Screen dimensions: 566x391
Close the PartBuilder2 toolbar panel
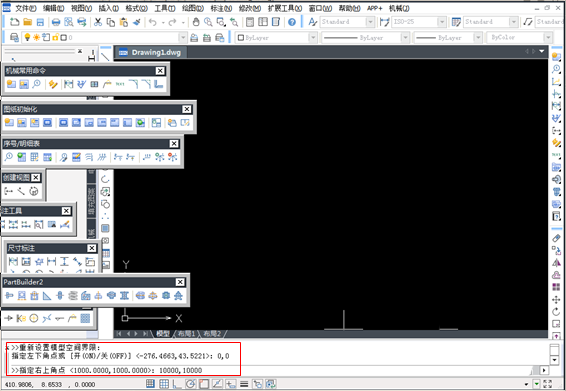pos(180,282)
